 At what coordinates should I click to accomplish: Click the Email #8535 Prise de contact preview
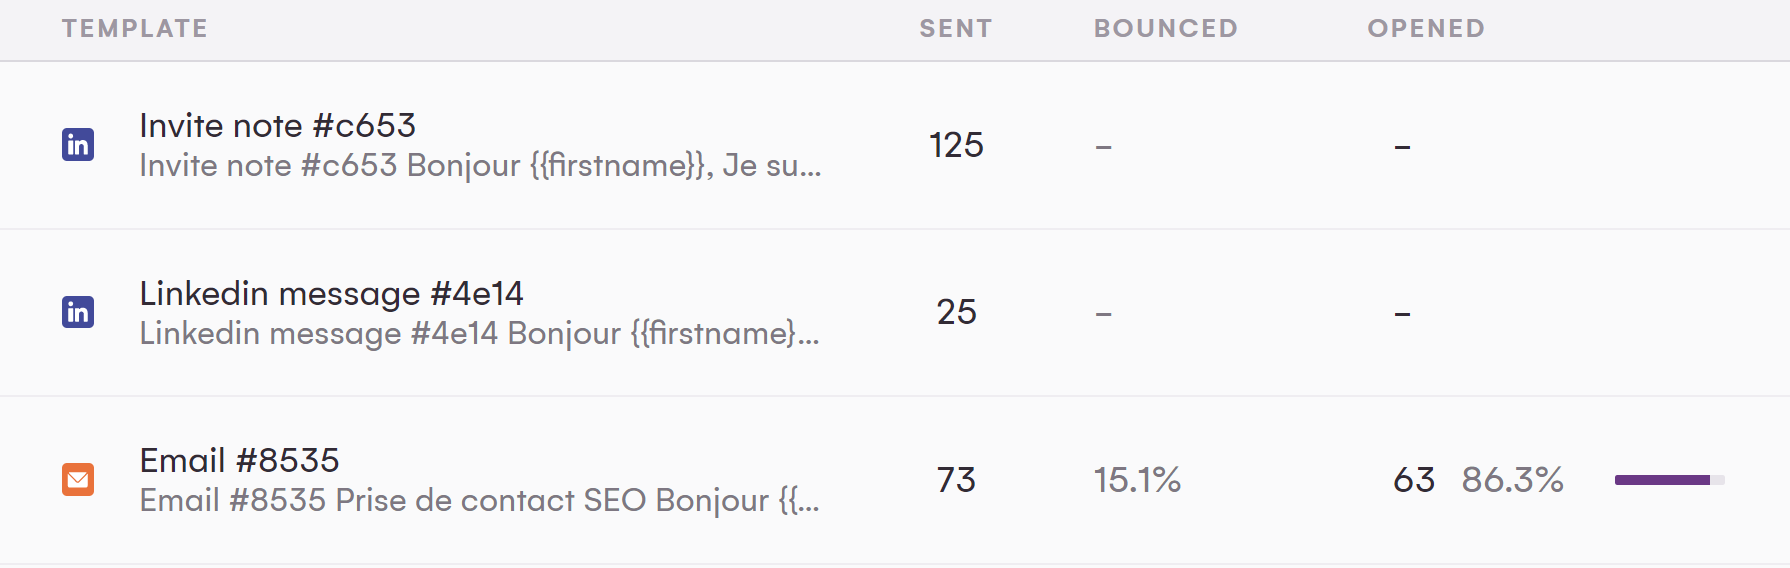[479, 501]
